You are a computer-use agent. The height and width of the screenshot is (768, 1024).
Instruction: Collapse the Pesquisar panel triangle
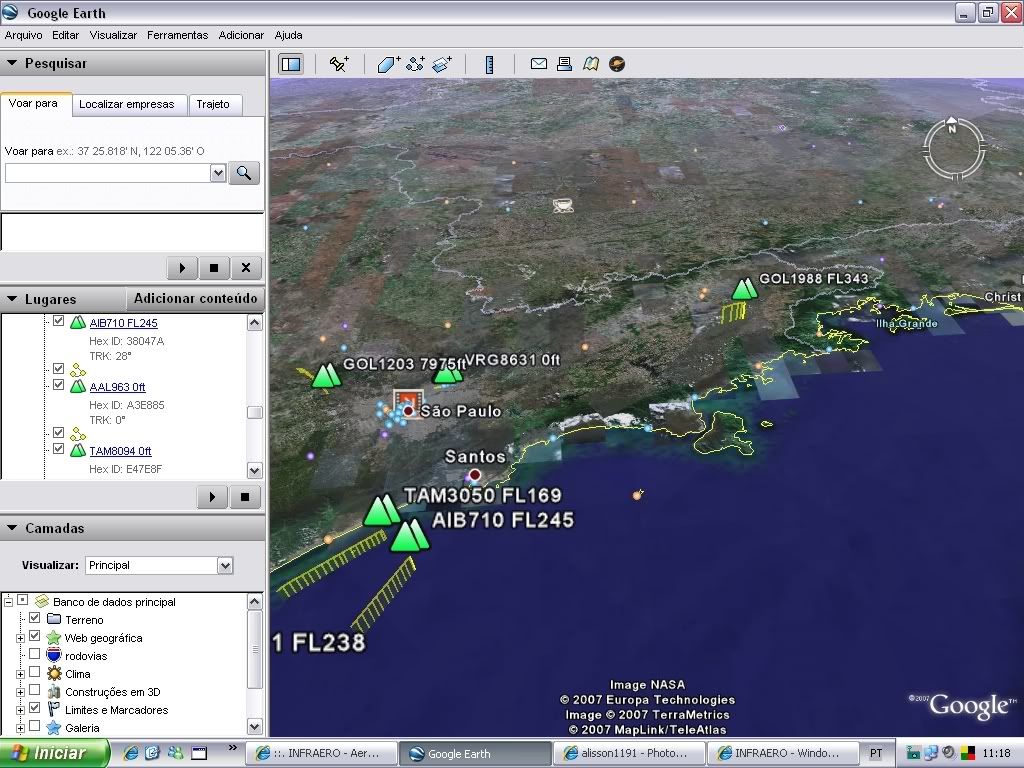(x=12, y=63)
